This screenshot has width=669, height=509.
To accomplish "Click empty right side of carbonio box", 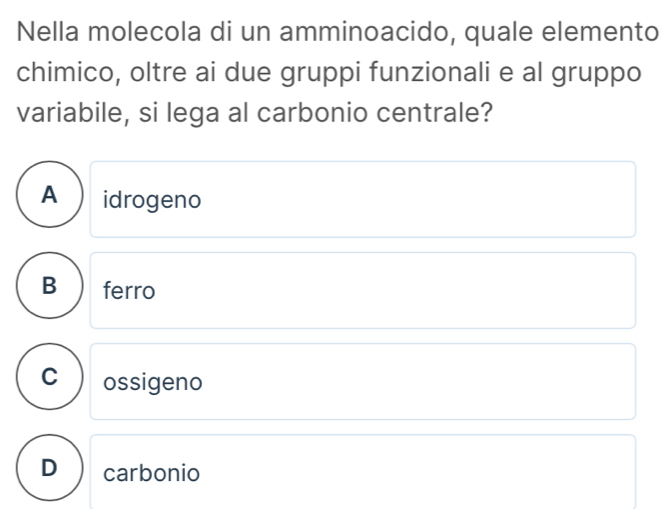I will tap(450, 472).
